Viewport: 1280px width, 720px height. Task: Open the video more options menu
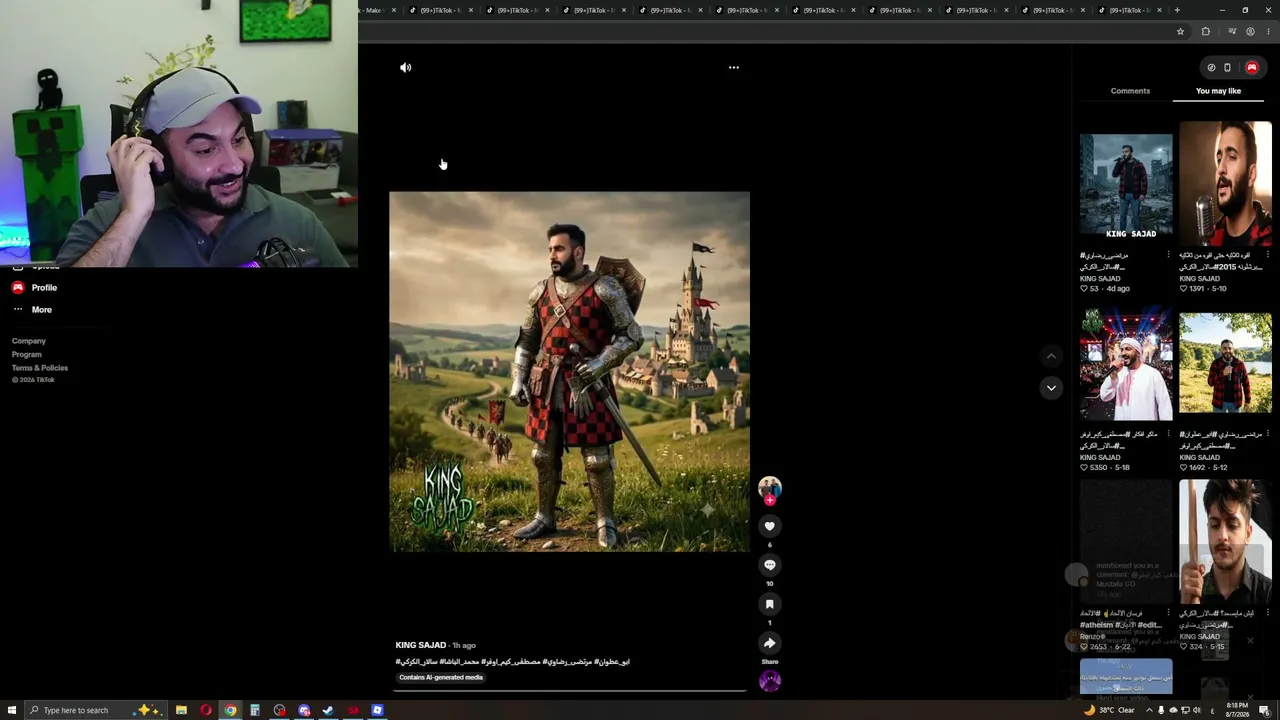point(733,68)
